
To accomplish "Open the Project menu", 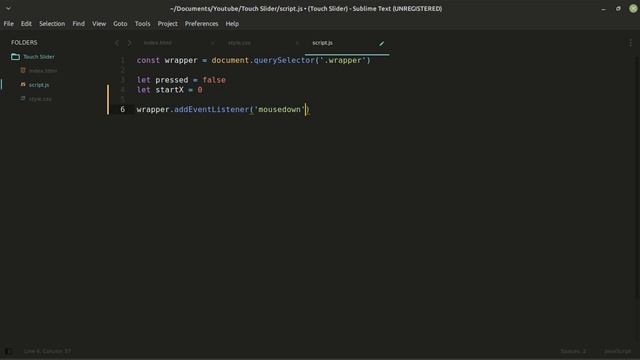I will [167, 24].
